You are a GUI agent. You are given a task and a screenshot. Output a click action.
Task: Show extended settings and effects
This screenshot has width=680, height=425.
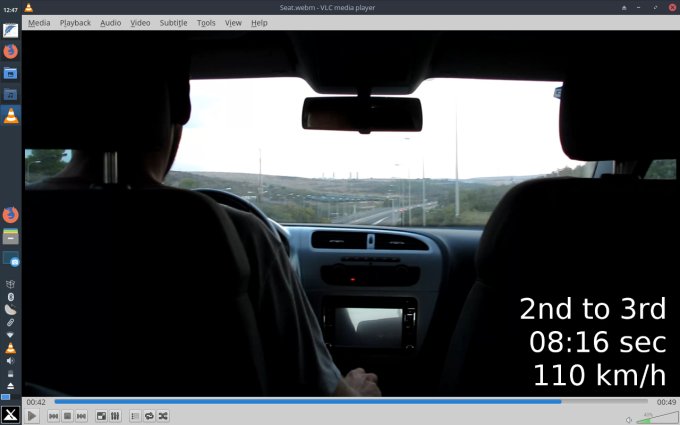[115, 416]
